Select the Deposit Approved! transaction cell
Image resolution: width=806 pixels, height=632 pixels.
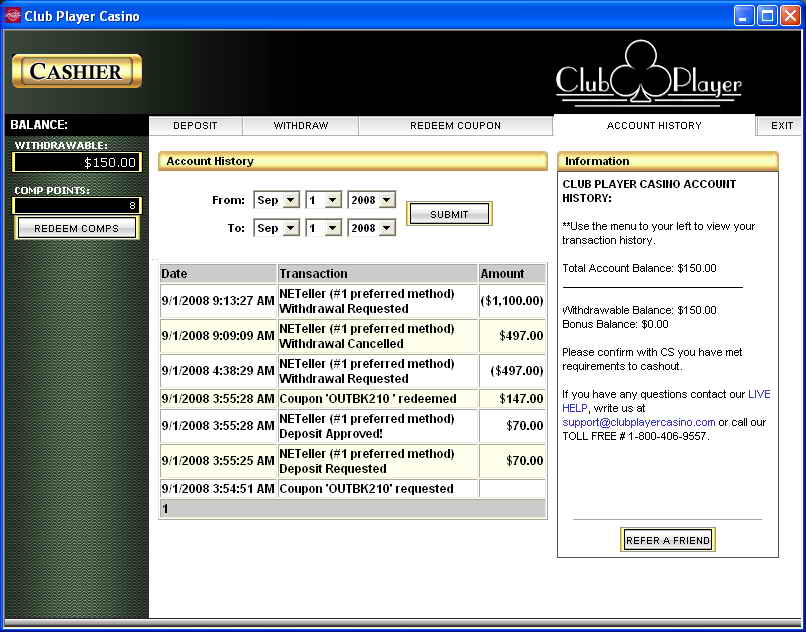(378, 426)
